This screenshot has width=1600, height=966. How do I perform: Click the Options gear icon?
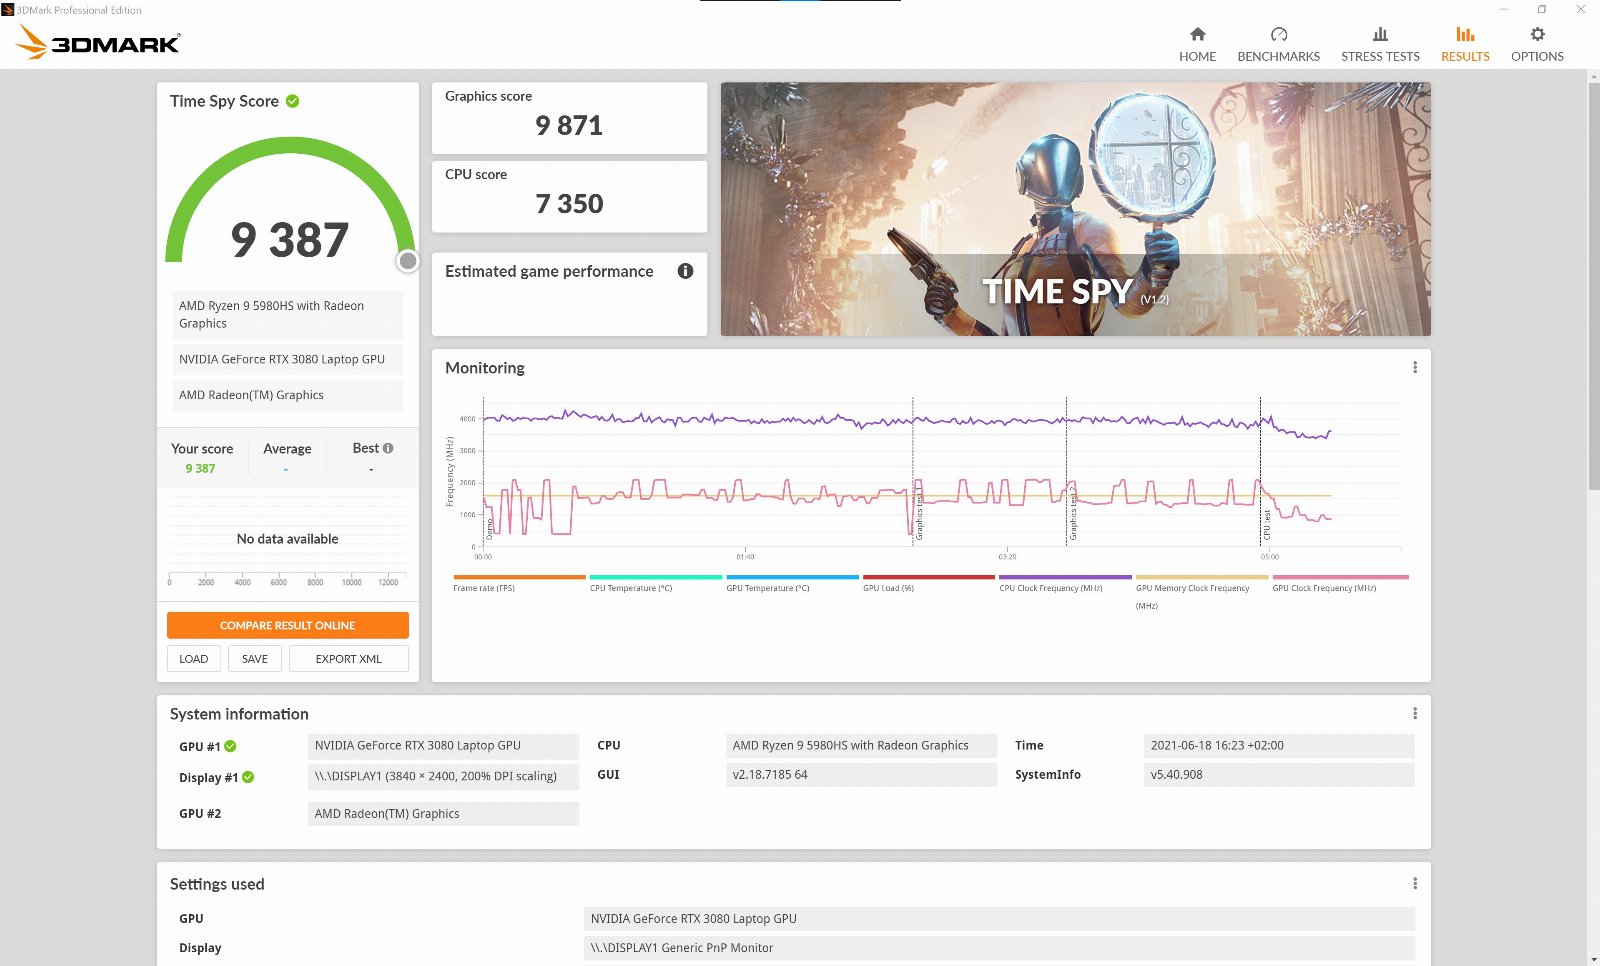pos(1537,34)
